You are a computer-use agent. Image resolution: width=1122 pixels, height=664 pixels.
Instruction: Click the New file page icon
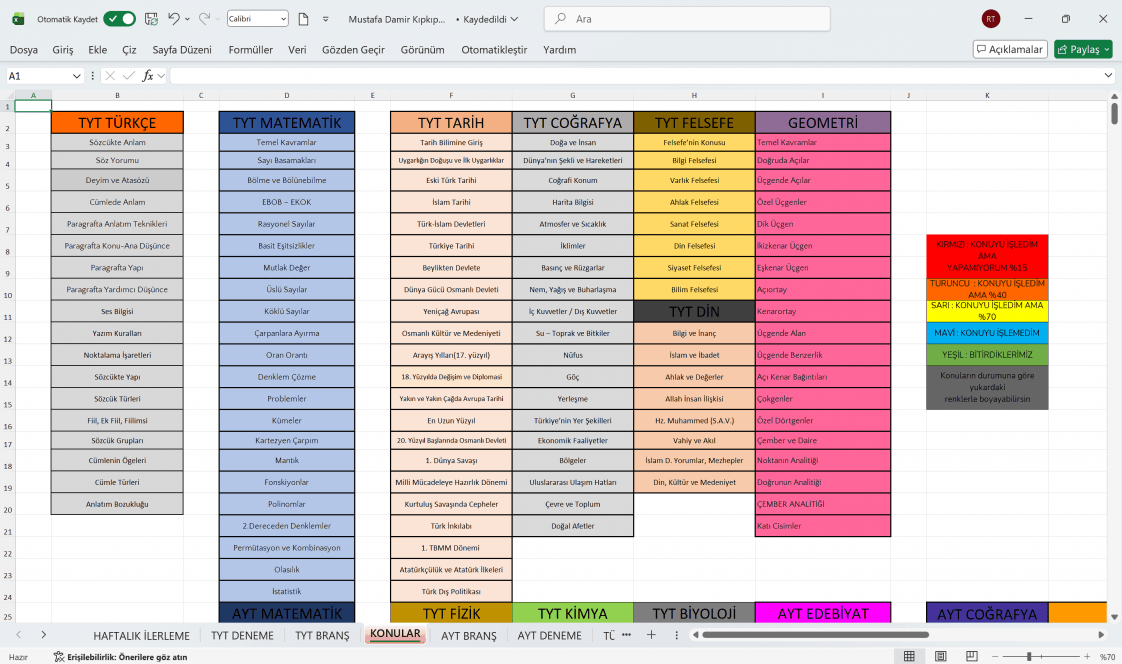(303, 19)
